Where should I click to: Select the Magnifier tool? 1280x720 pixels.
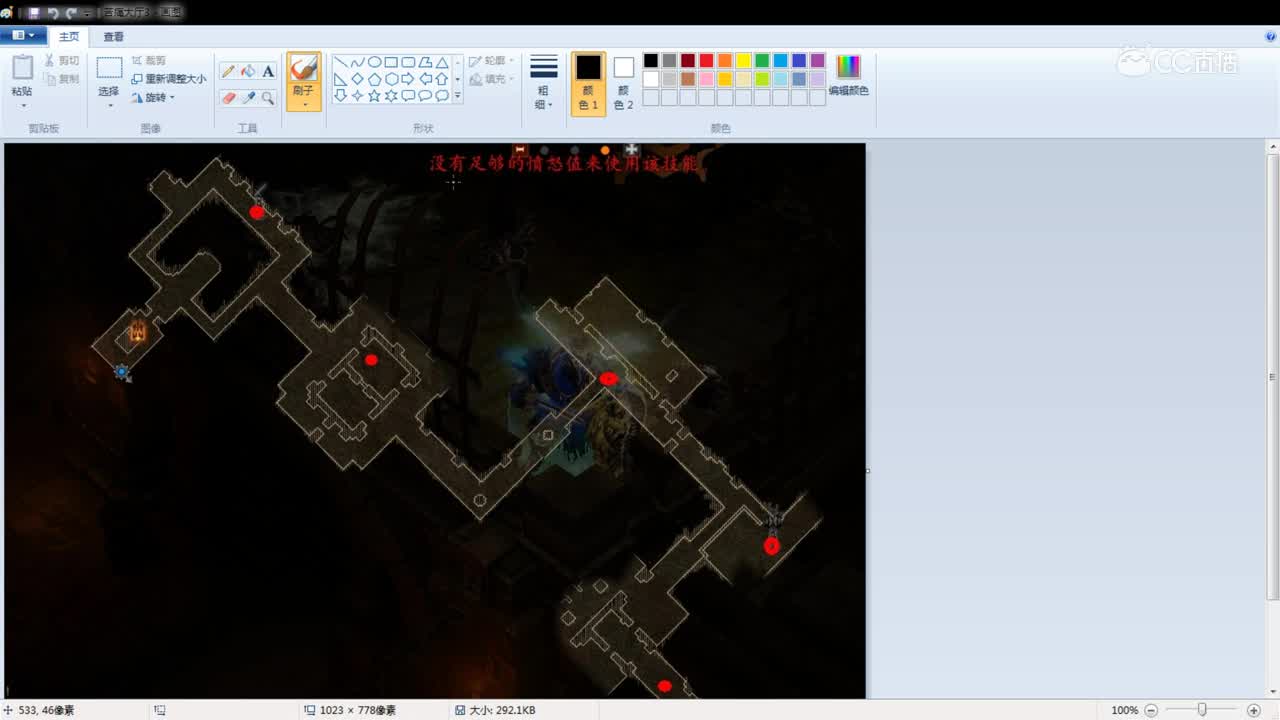pos(268,98)
